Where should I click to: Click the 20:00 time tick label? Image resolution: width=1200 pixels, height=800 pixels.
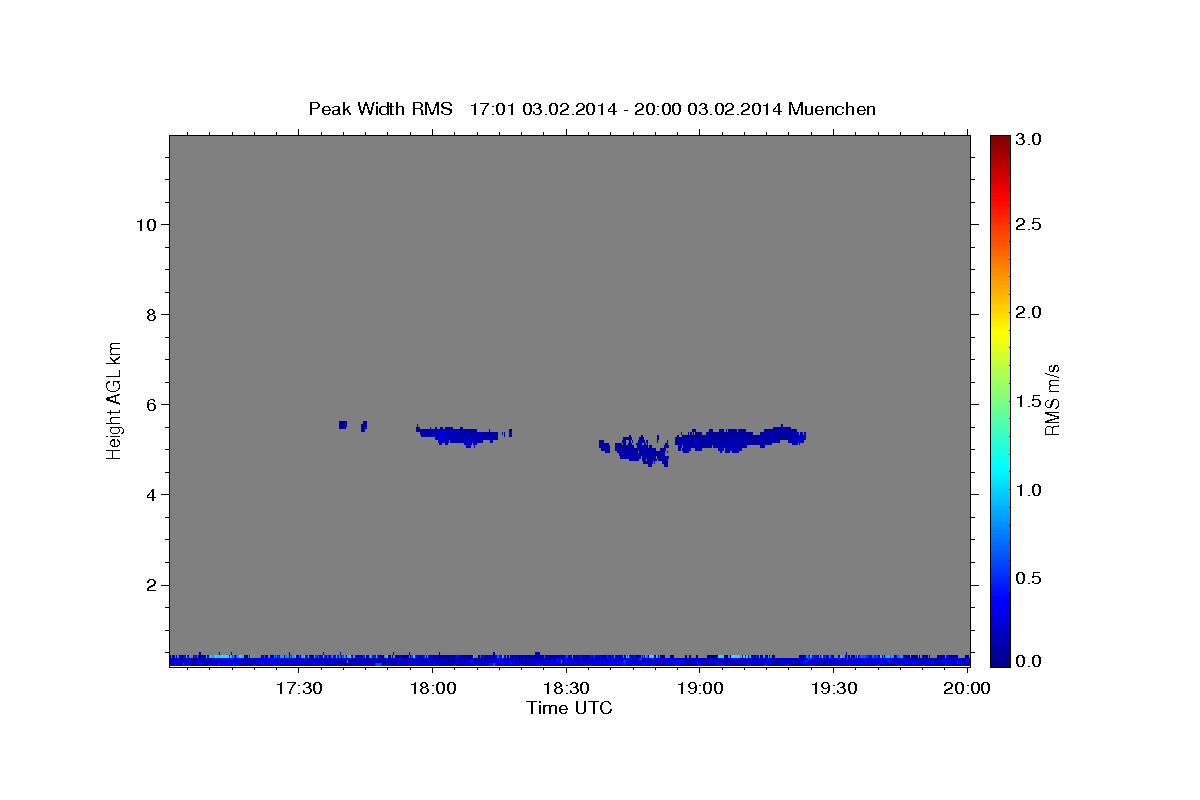coord(968,688)
